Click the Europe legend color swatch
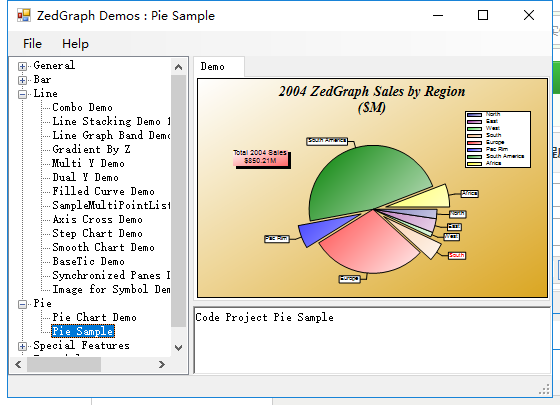The width and height of the screenshot is (560, 405). pos(474,143)
